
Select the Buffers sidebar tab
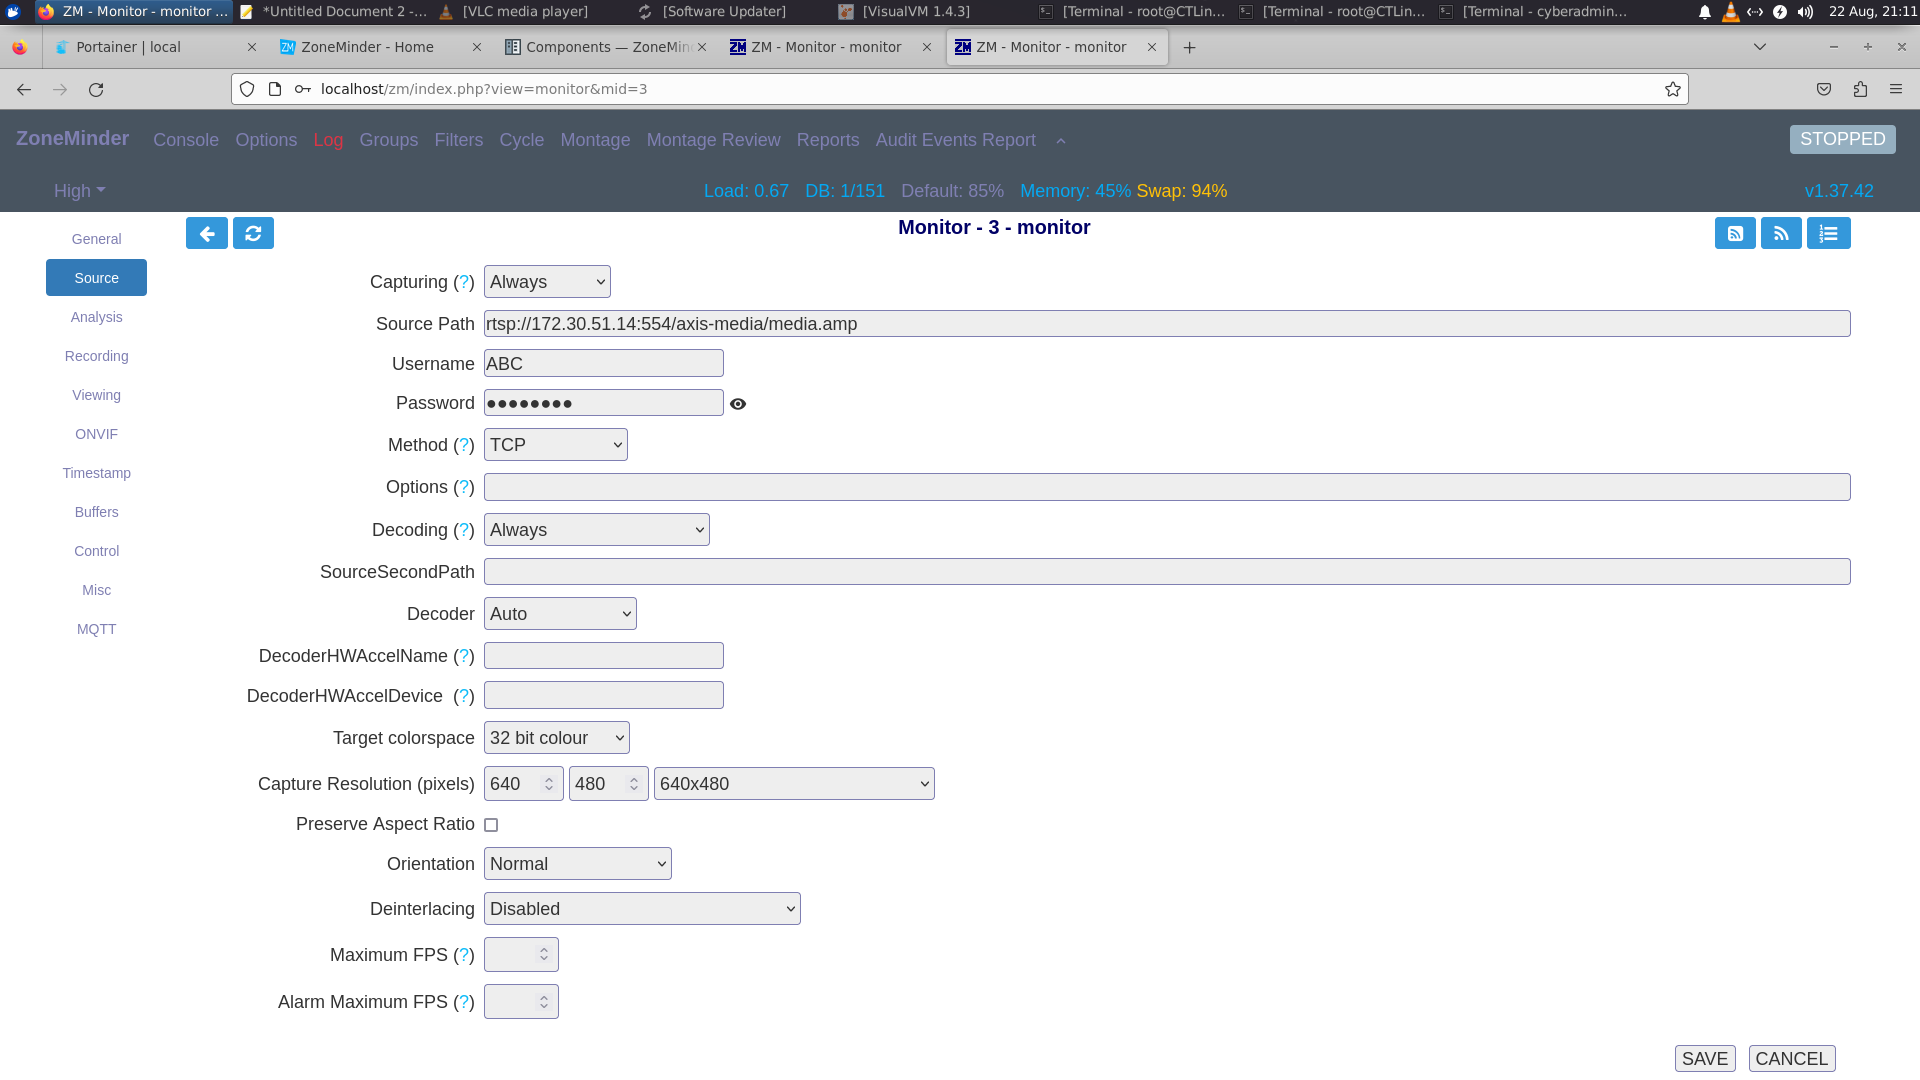tap(96, 512)
